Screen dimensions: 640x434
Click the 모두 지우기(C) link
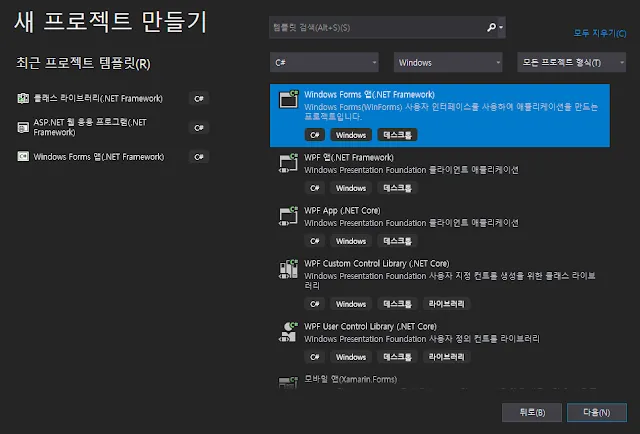click(600, 33)
